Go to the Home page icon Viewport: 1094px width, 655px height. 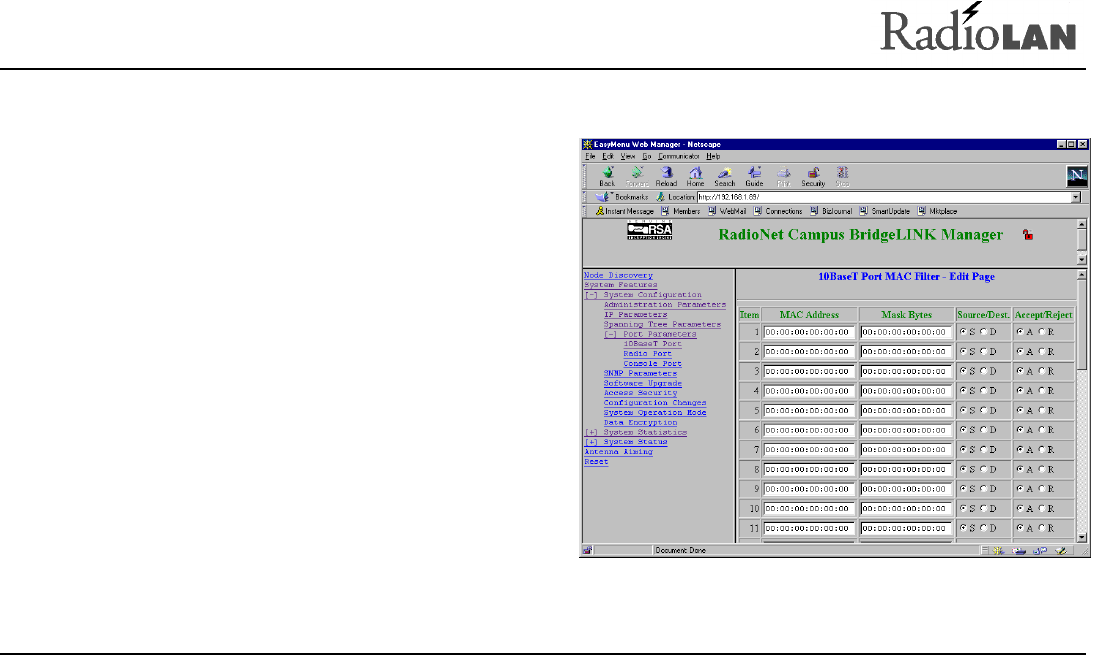coord(695,174)
